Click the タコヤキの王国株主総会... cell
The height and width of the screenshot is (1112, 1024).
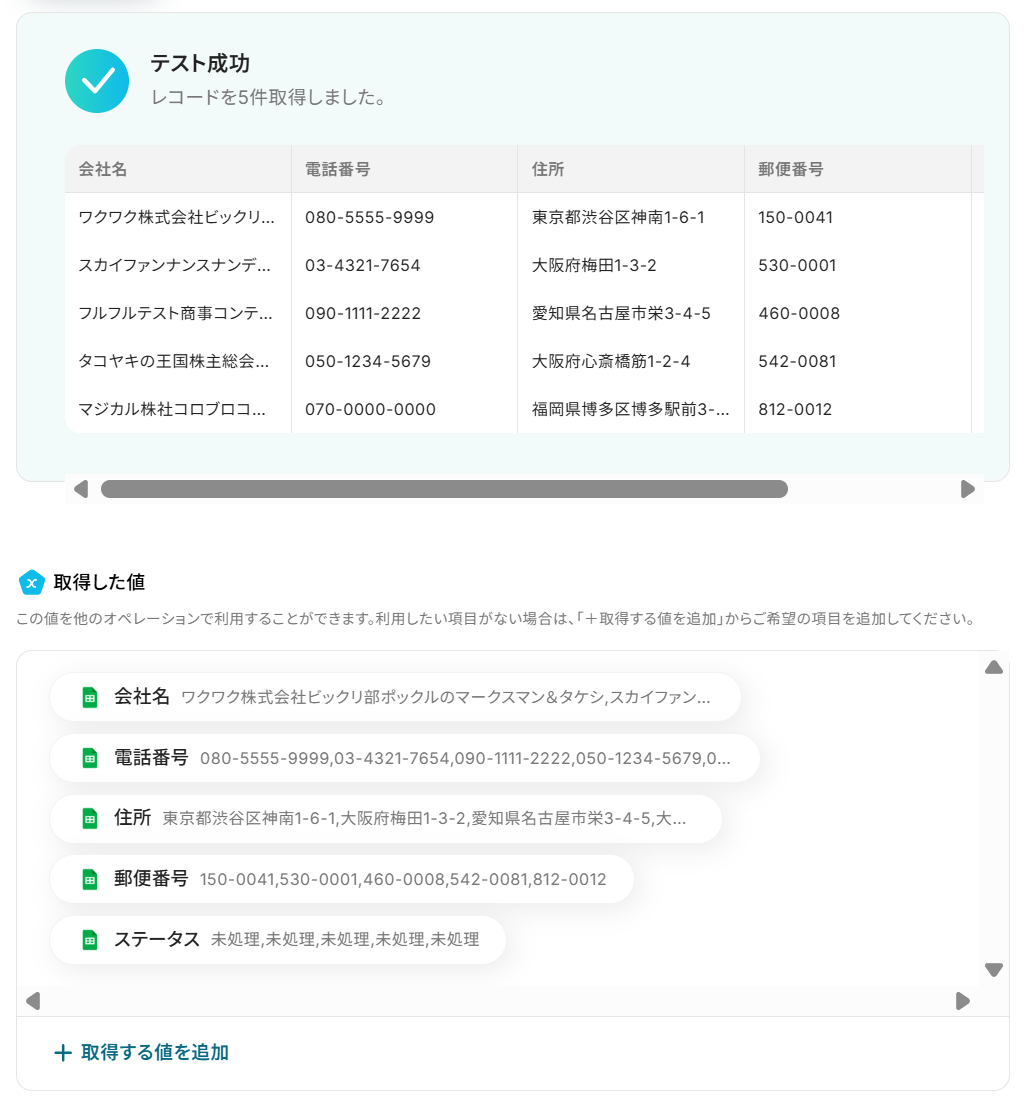(178, 361)
